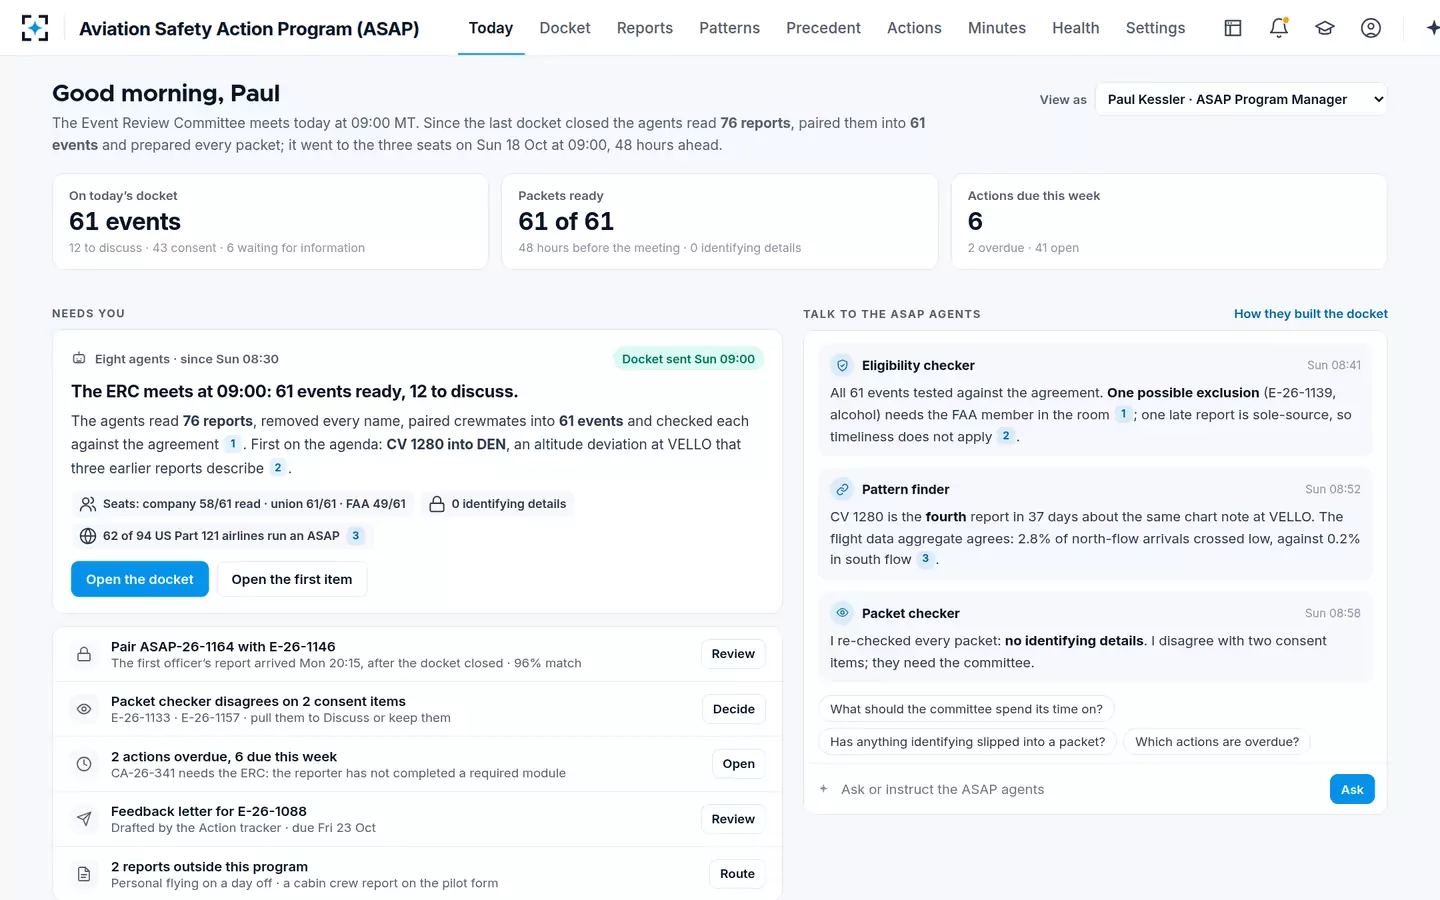Open the Minutes tab
The height and width of the screenshot is (900, 1440).
tap(997, 28)
